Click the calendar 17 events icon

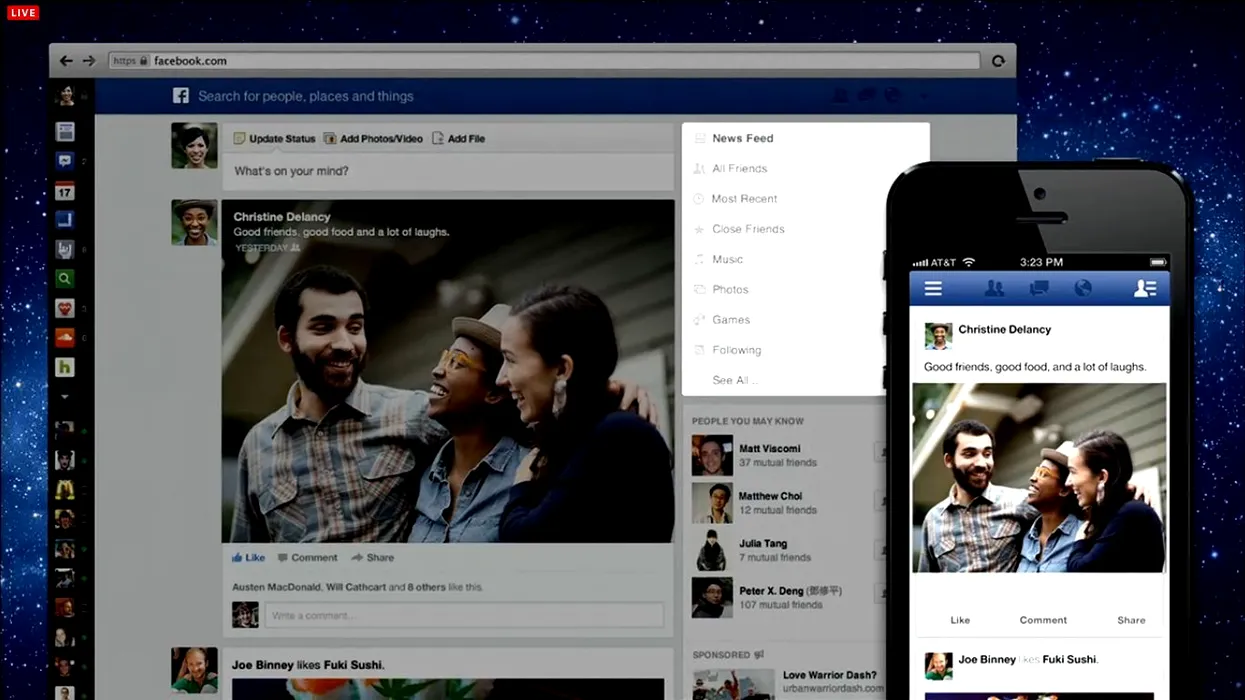coord(65,191)
